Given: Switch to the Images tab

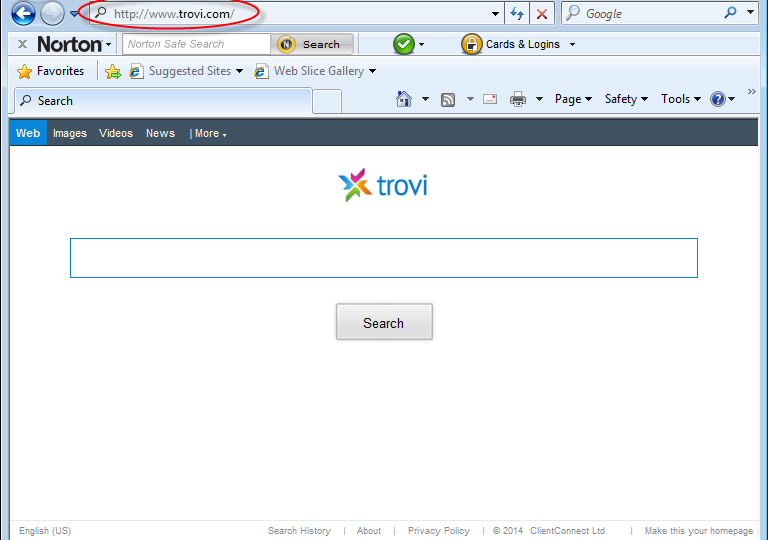Looking at the screenshot, I should (x=70, y=133).
